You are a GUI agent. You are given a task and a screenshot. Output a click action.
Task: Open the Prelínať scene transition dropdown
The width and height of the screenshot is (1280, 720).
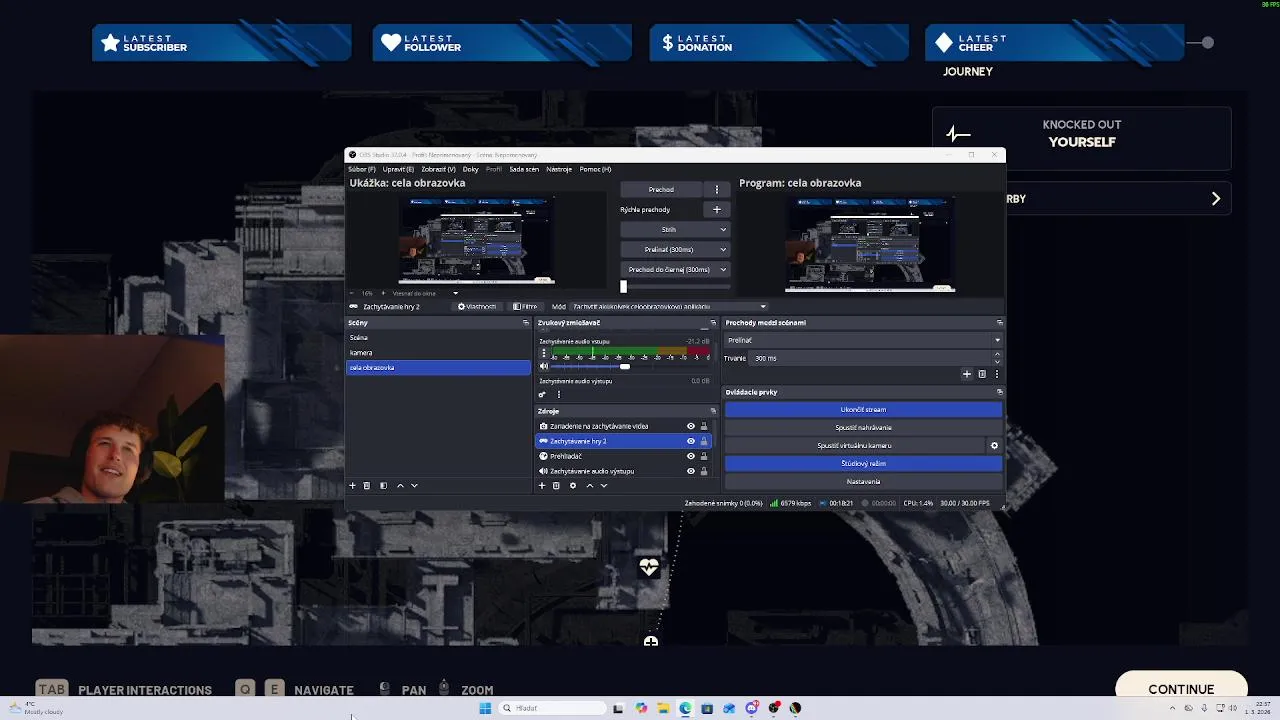point(863,340)
